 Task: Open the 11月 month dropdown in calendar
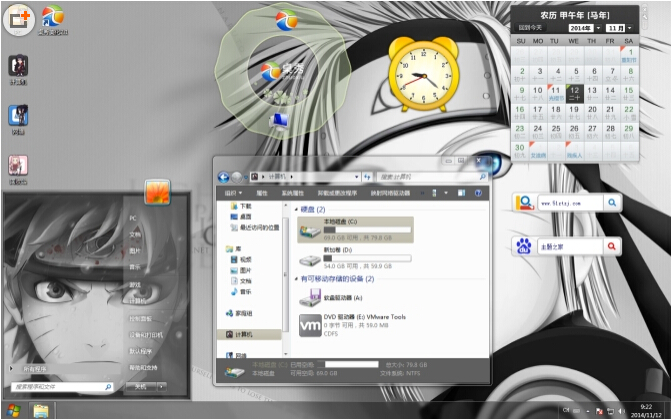tap(630, 28)
